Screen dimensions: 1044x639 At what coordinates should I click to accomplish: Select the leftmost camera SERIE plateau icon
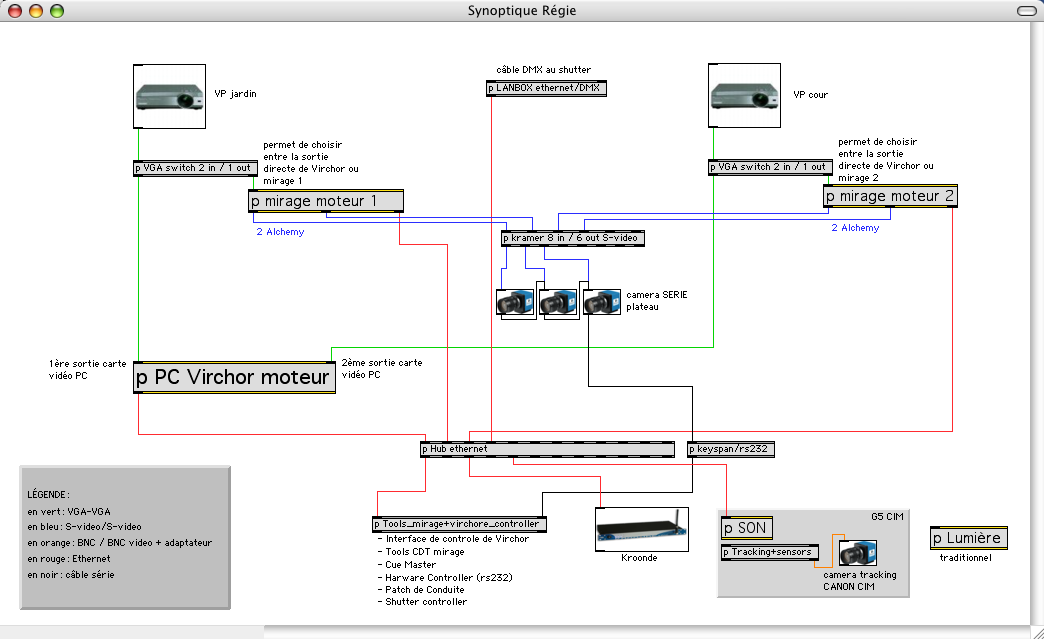(x=516, y=303)
